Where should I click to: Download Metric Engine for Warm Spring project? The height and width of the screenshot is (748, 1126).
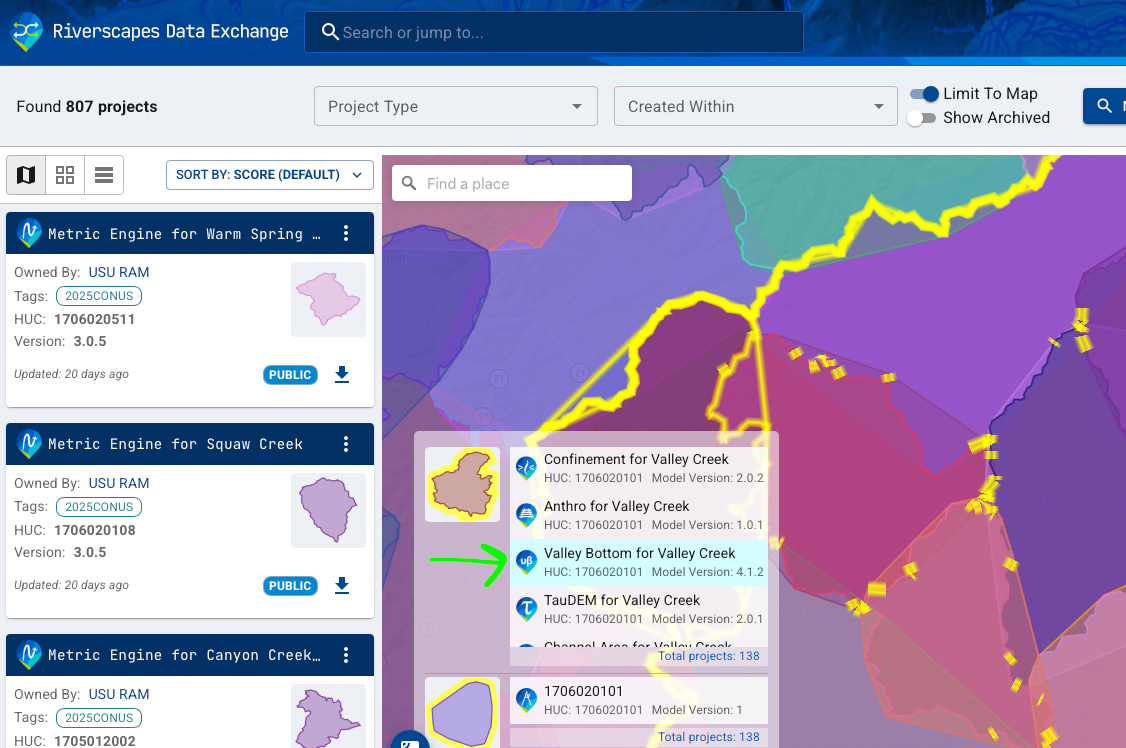tap(342, 375)
